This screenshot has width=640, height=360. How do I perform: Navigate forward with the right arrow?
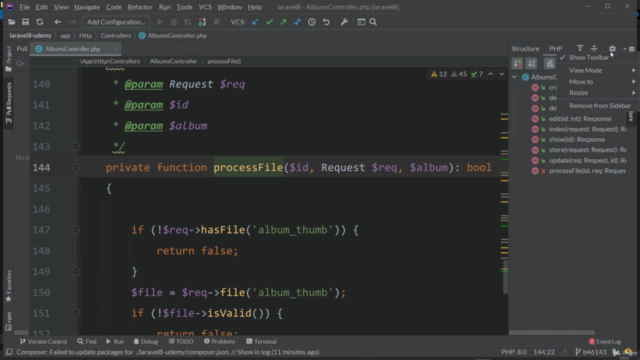[72, 22]
